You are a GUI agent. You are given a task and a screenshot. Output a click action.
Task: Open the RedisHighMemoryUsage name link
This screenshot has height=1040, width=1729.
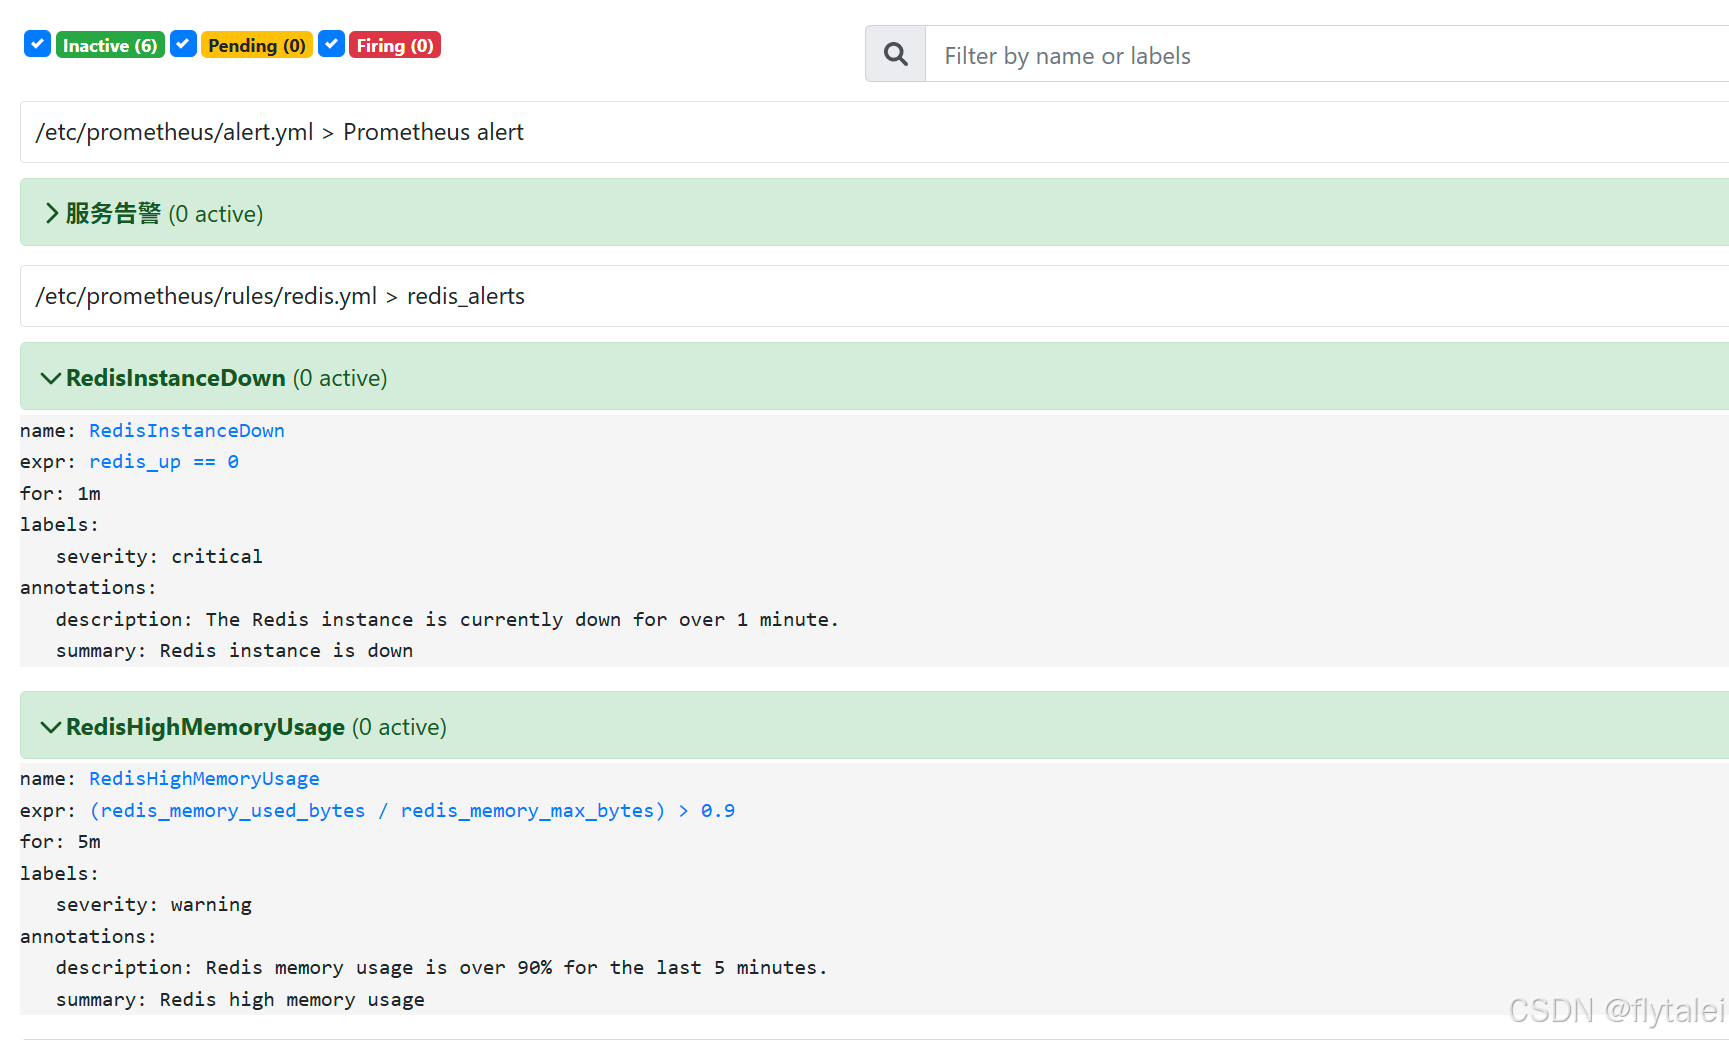pos(204,778)
